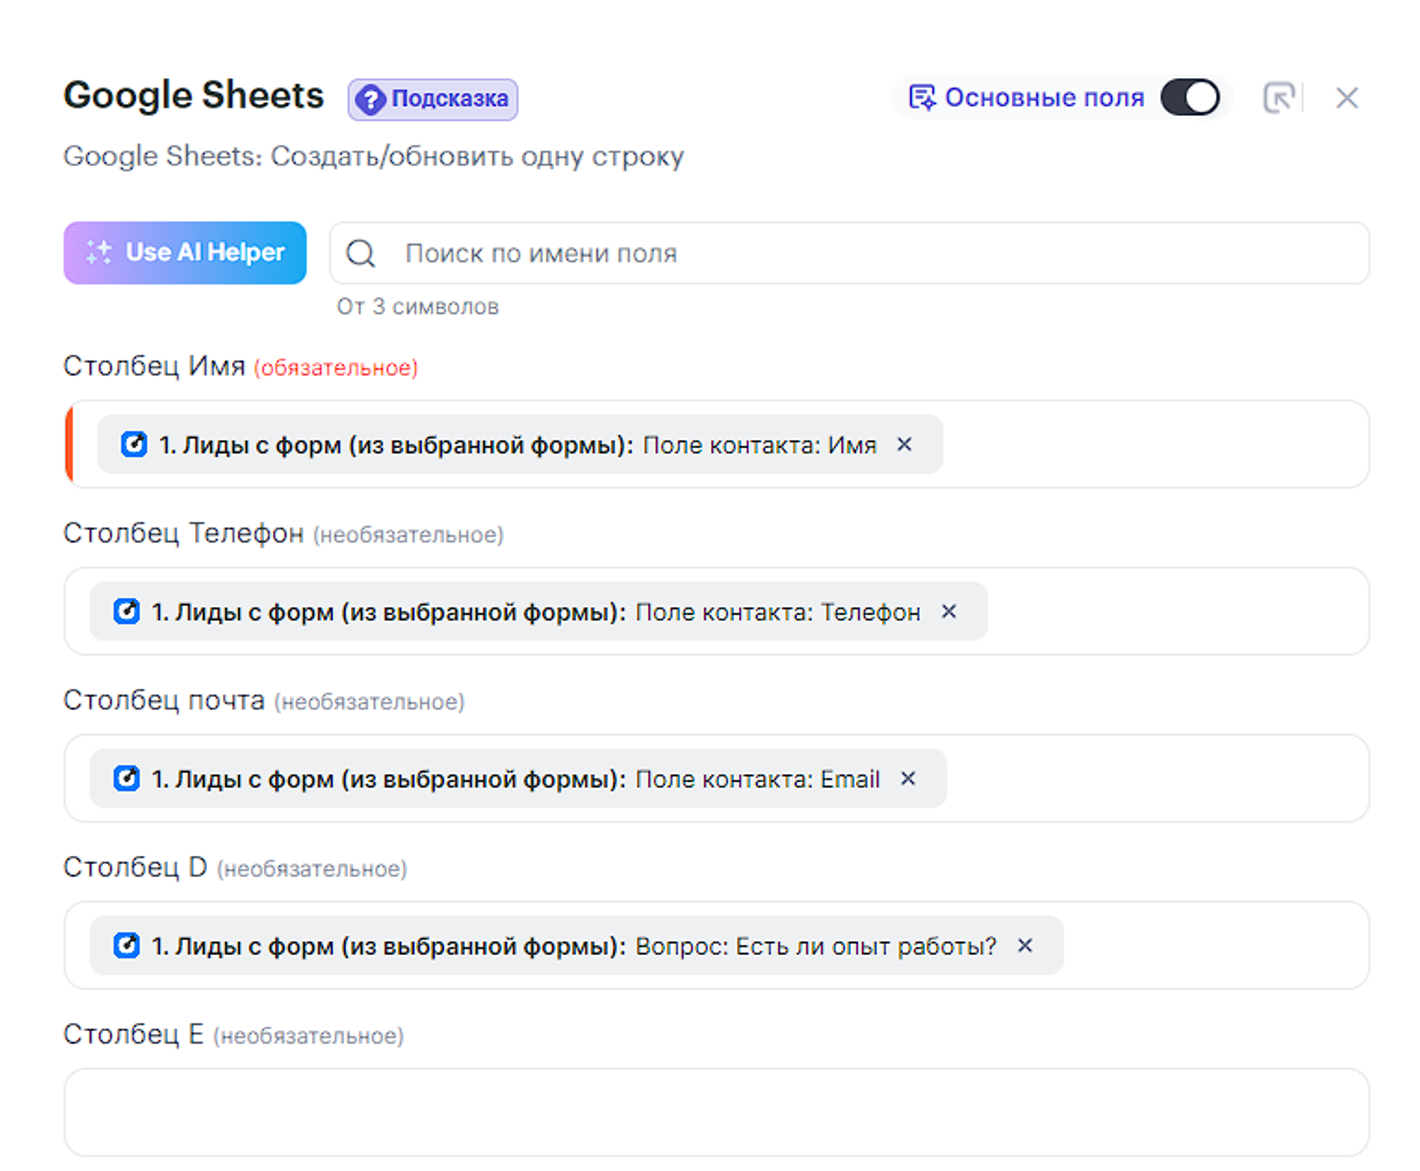
Task: Click the Подсказка hint badge
Action: pyautogui.click(x=432, y=99)
